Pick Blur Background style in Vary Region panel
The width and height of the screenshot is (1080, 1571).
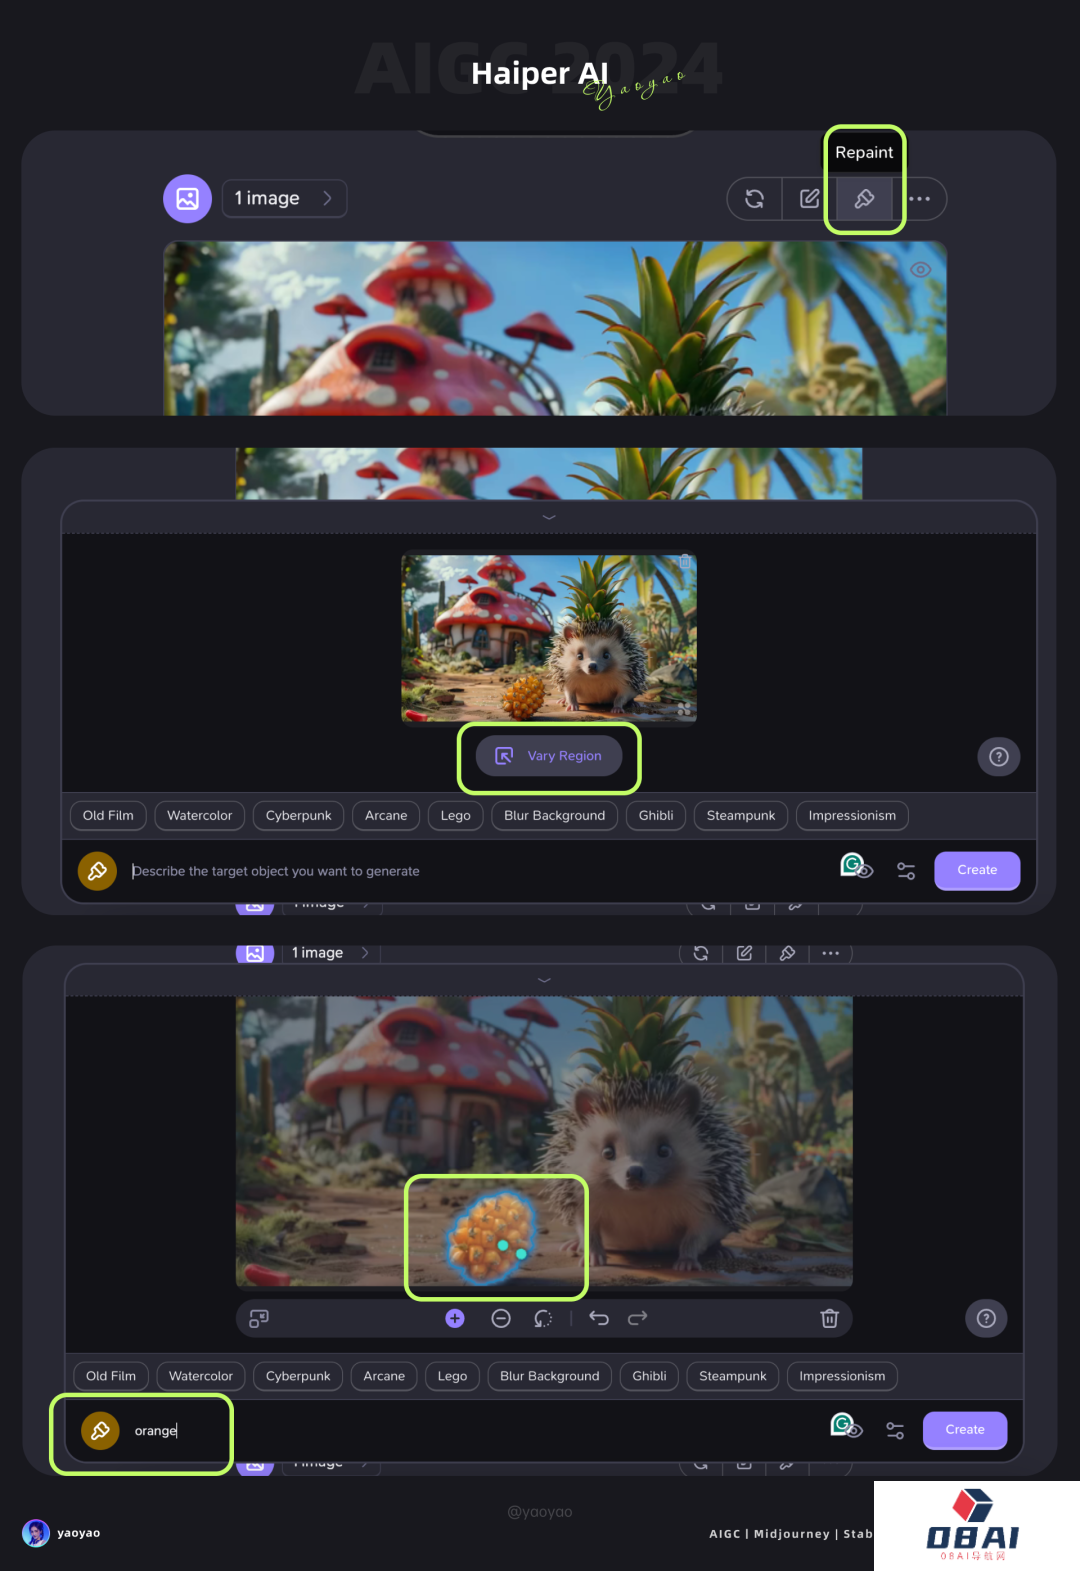(x=554, y=816)
